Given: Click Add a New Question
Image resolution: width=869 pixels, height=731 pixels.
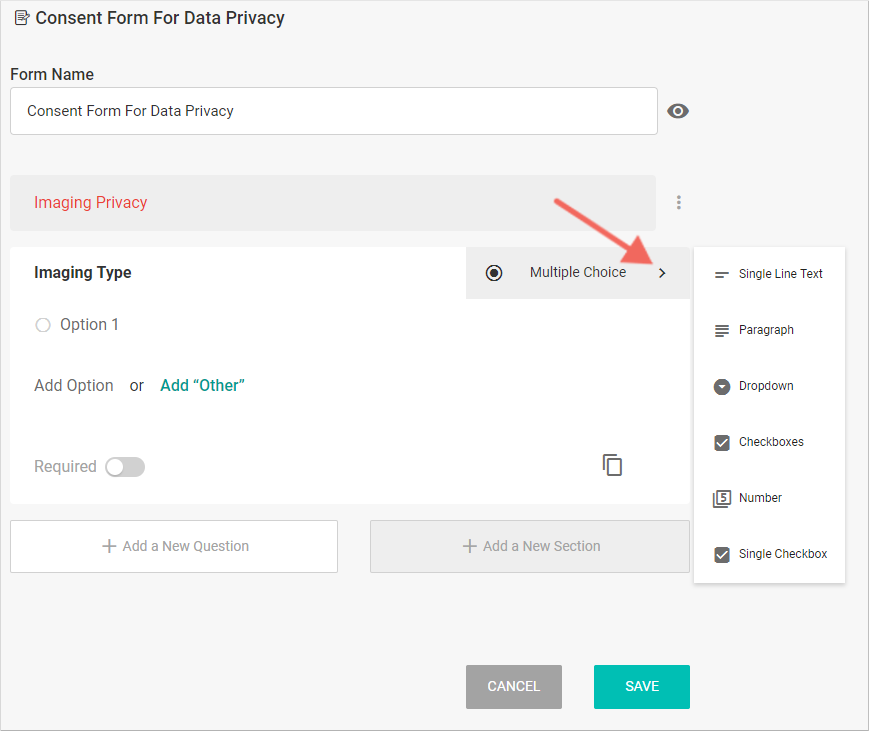Looking at the screenshot, I should pos(174,546).
